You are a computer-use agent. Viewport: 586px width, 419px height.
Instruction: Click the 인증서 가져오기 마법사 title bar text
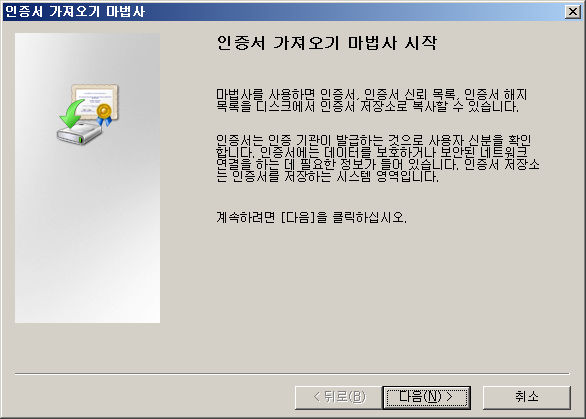point(75,12)
